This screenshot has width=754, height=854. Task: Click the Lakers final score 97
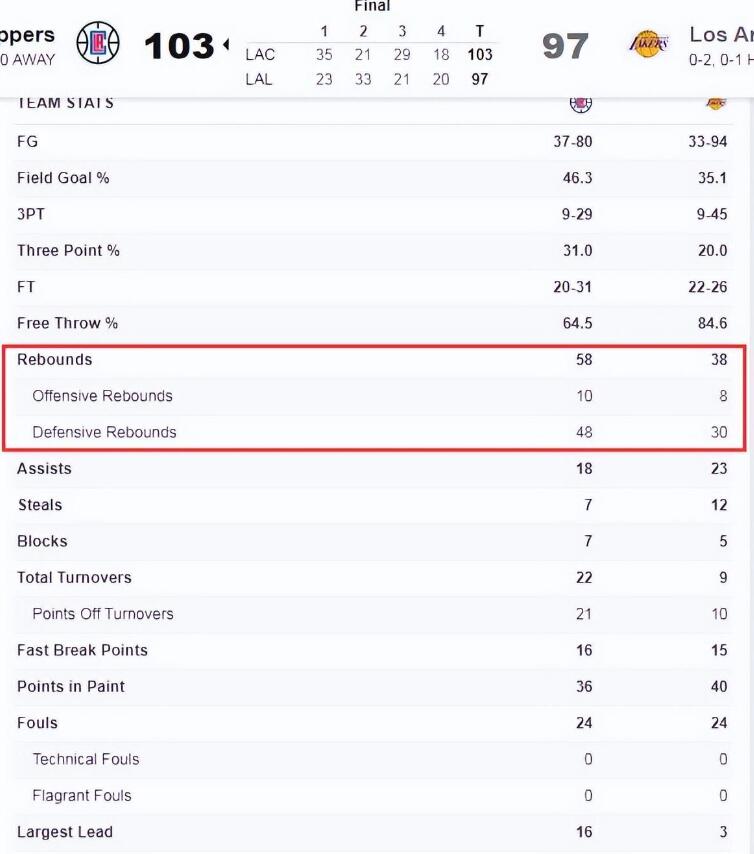pos(565,45)
